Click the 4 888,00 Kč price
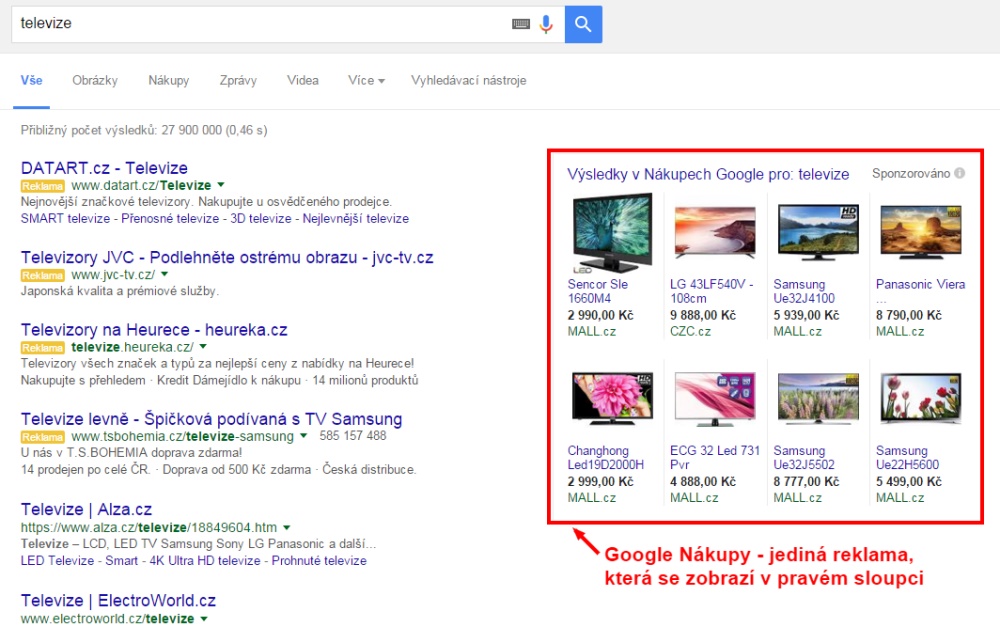This screenshot has width=1000, height=627. point(703,482)
